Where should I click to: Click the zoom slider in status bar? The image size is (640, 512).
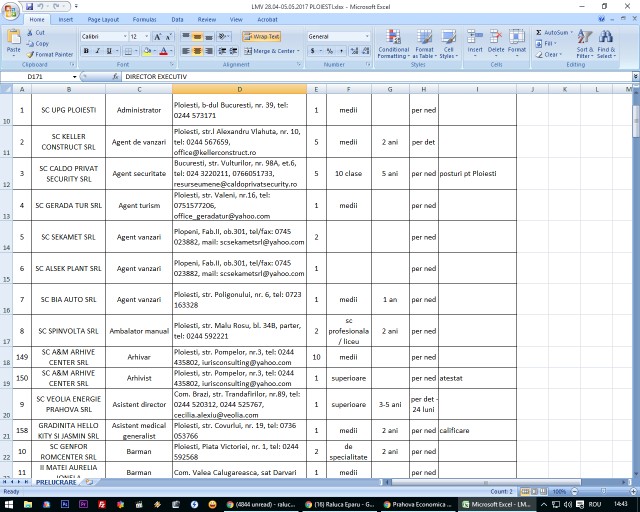604,492
